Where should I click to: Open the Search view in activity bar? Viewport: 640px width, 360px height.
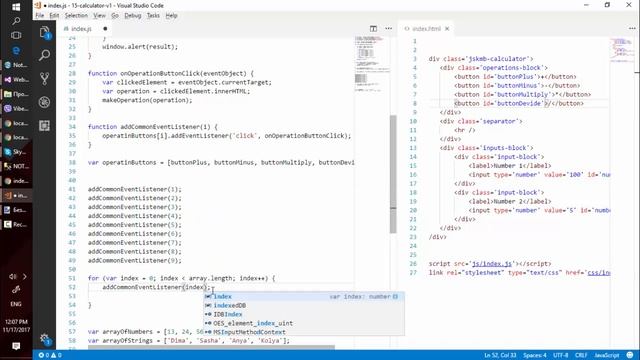44,55
